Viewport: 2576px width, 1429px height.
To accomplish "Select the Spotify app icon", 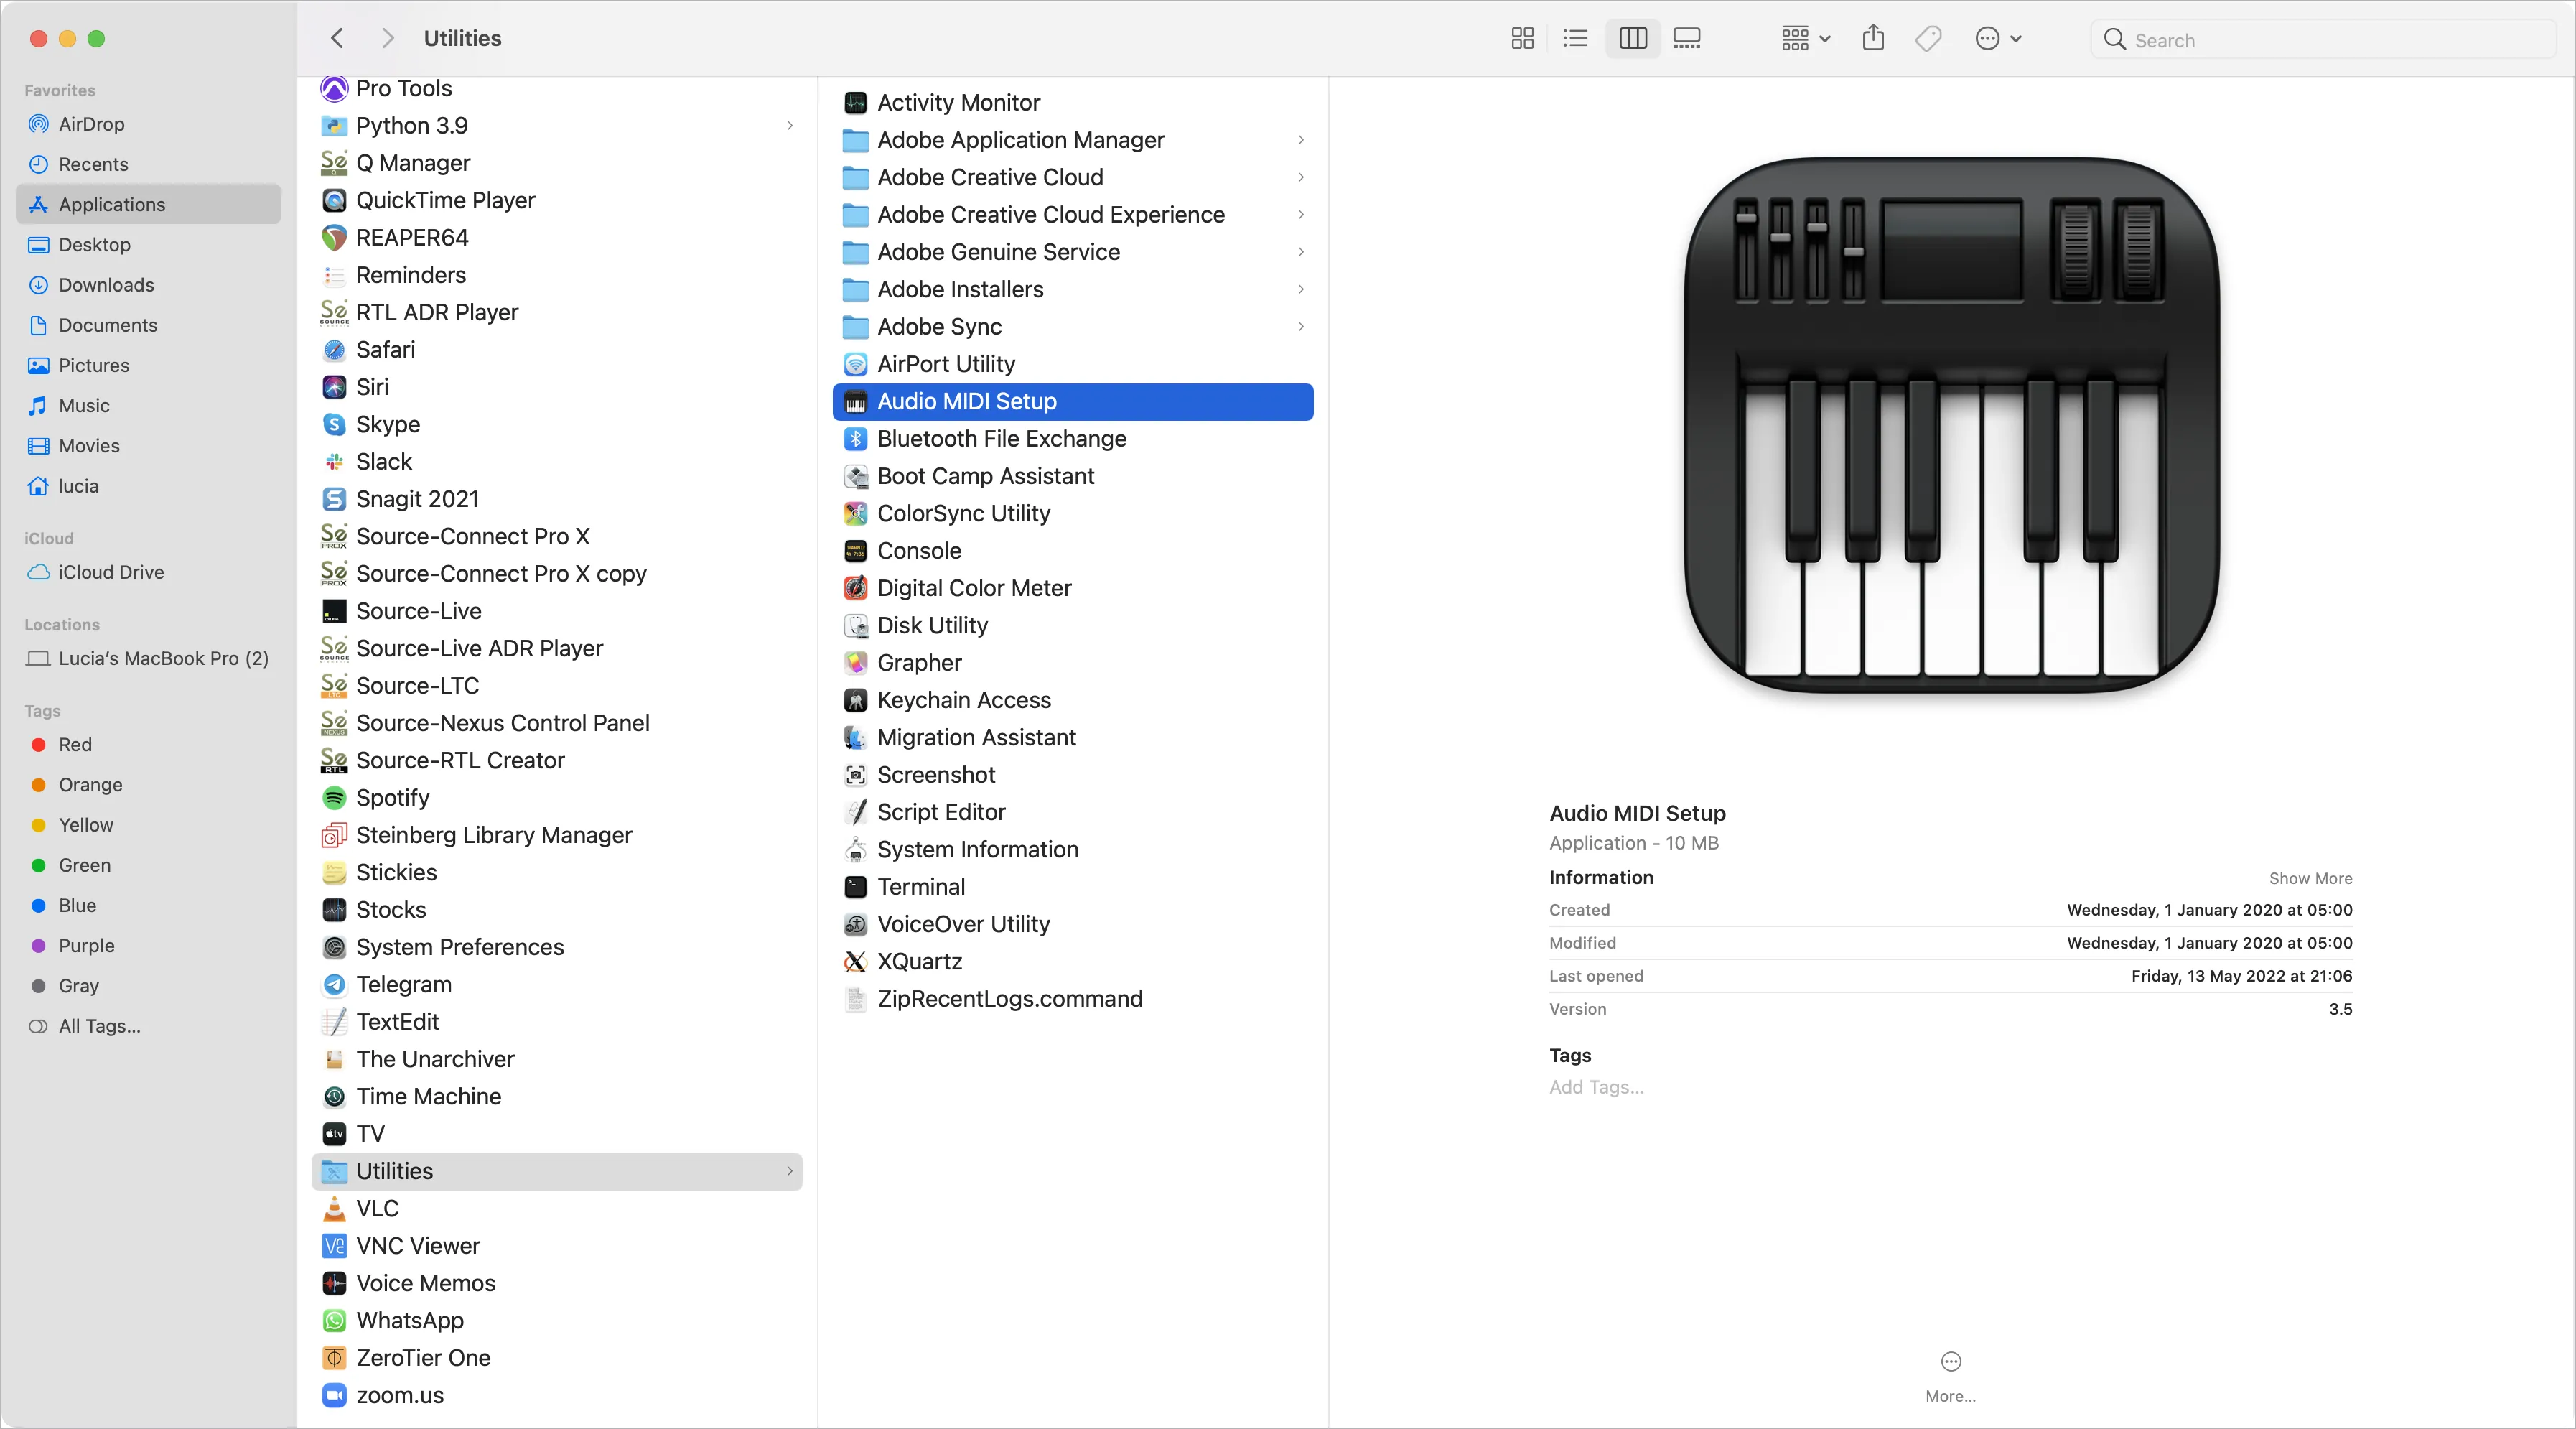I will [x=334, y=798].
